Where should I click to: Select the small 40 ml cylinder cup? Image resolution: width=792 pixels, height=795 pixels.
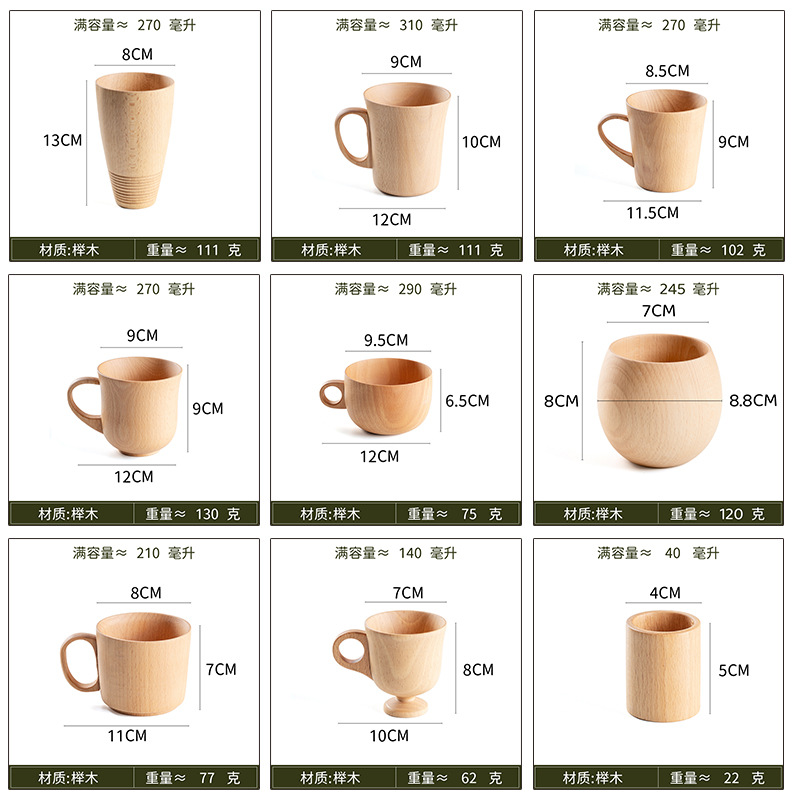663,666
